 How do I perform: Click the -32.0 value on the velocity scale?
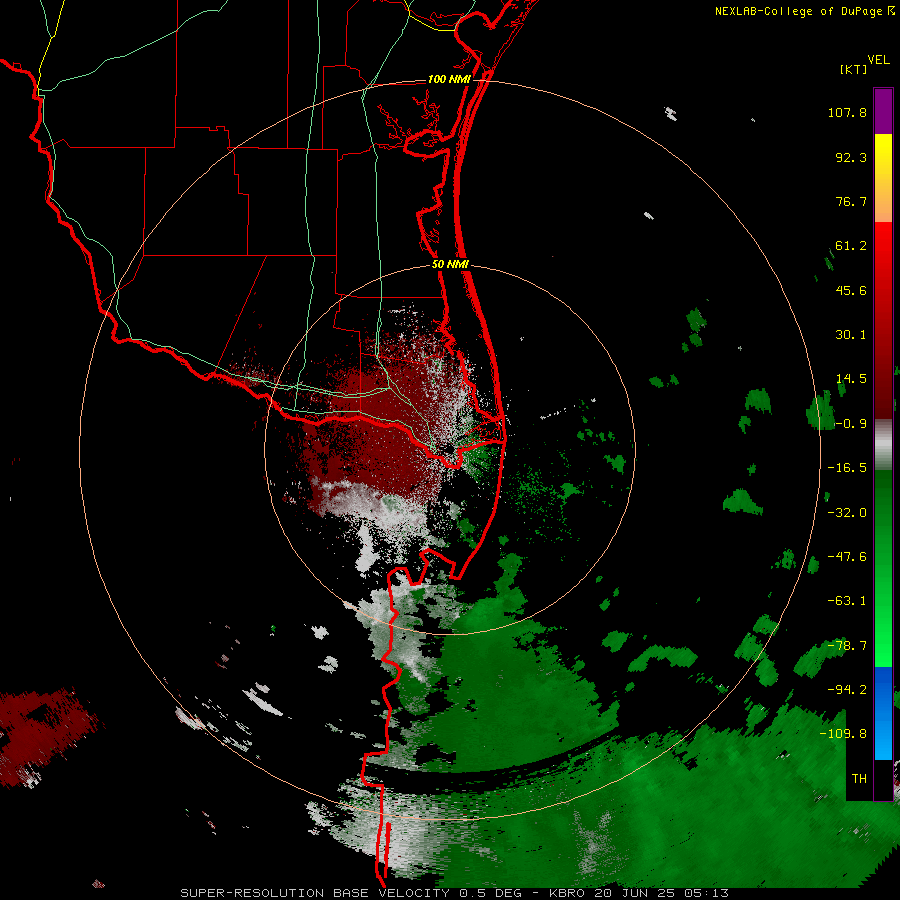(847, 513)
